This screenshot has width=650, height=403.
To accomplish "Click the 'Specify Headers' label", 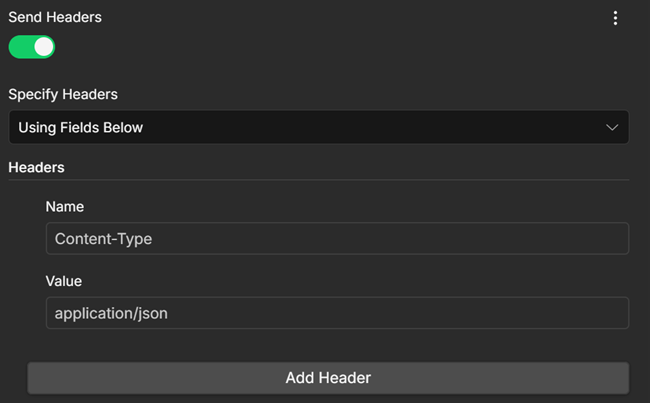I will click(63, 95).
